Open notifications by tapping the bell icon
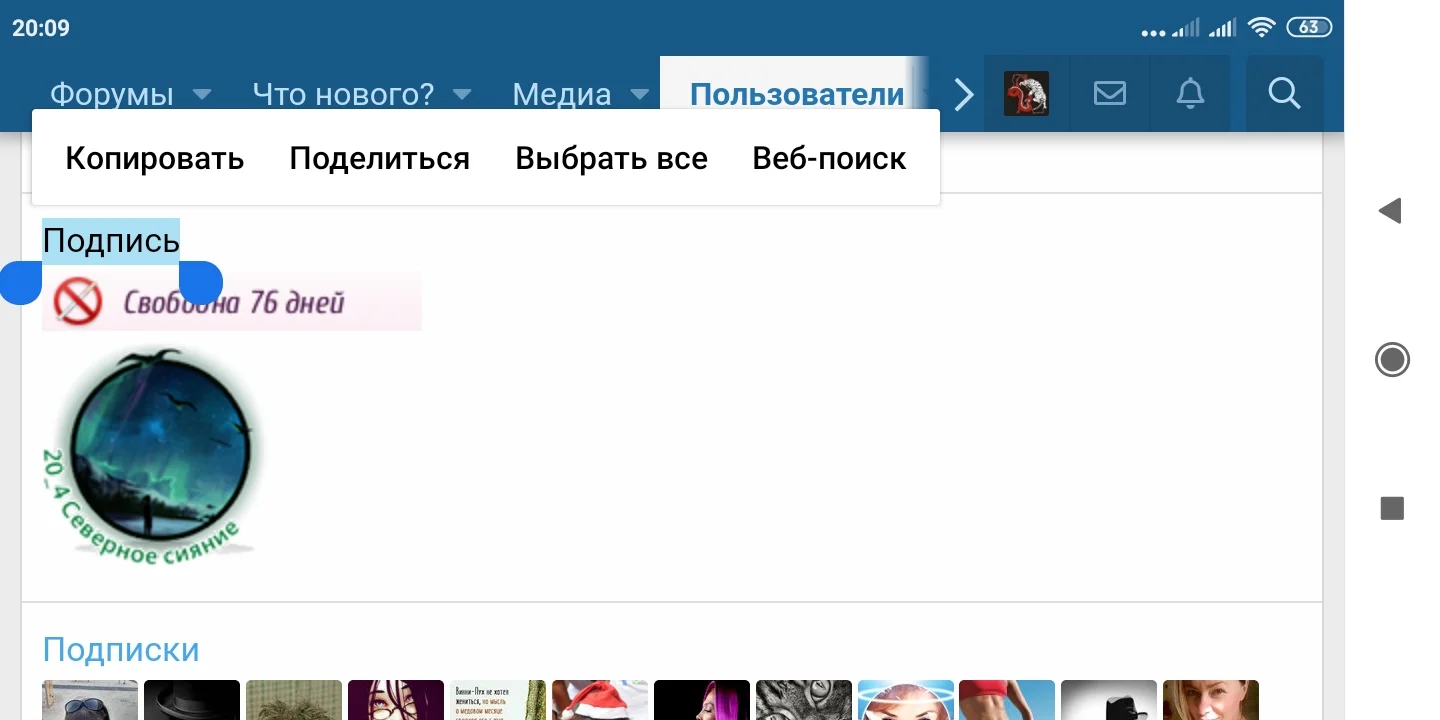The image size is (1440, 720). 1190,93
